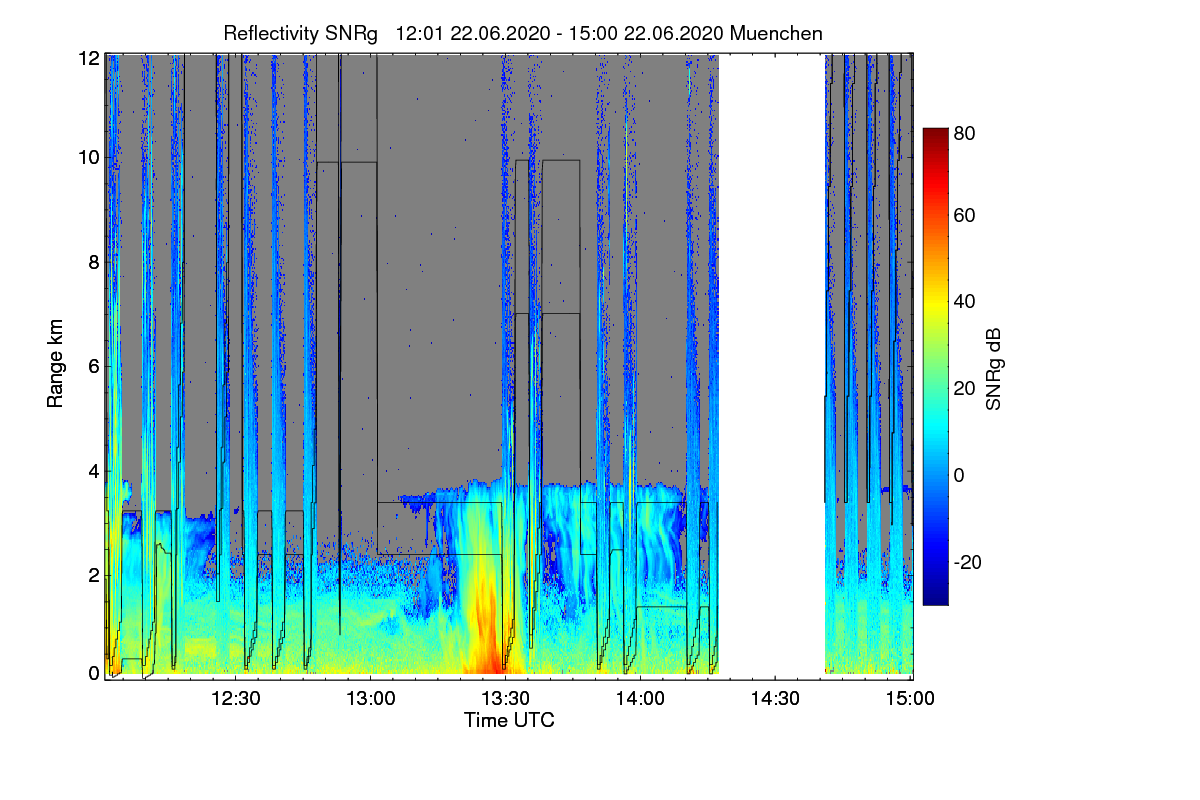The image size is (1200, 800).
Task: Click the colorbar value 80
Action: [964, 133]
